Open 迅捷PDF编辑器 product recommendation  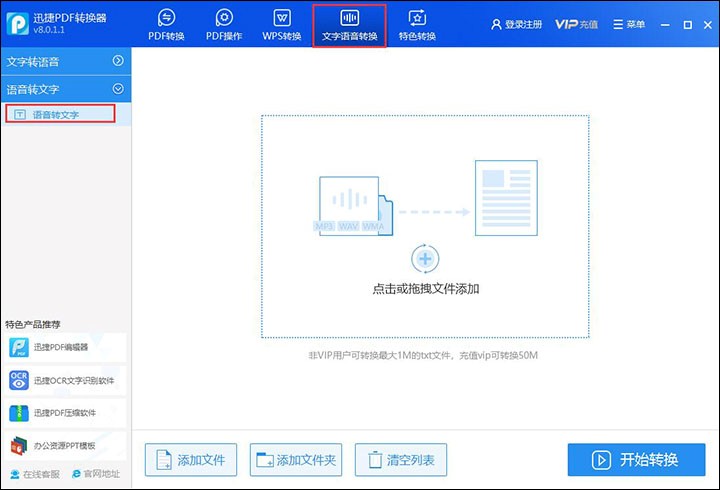[x=65, y=347]
